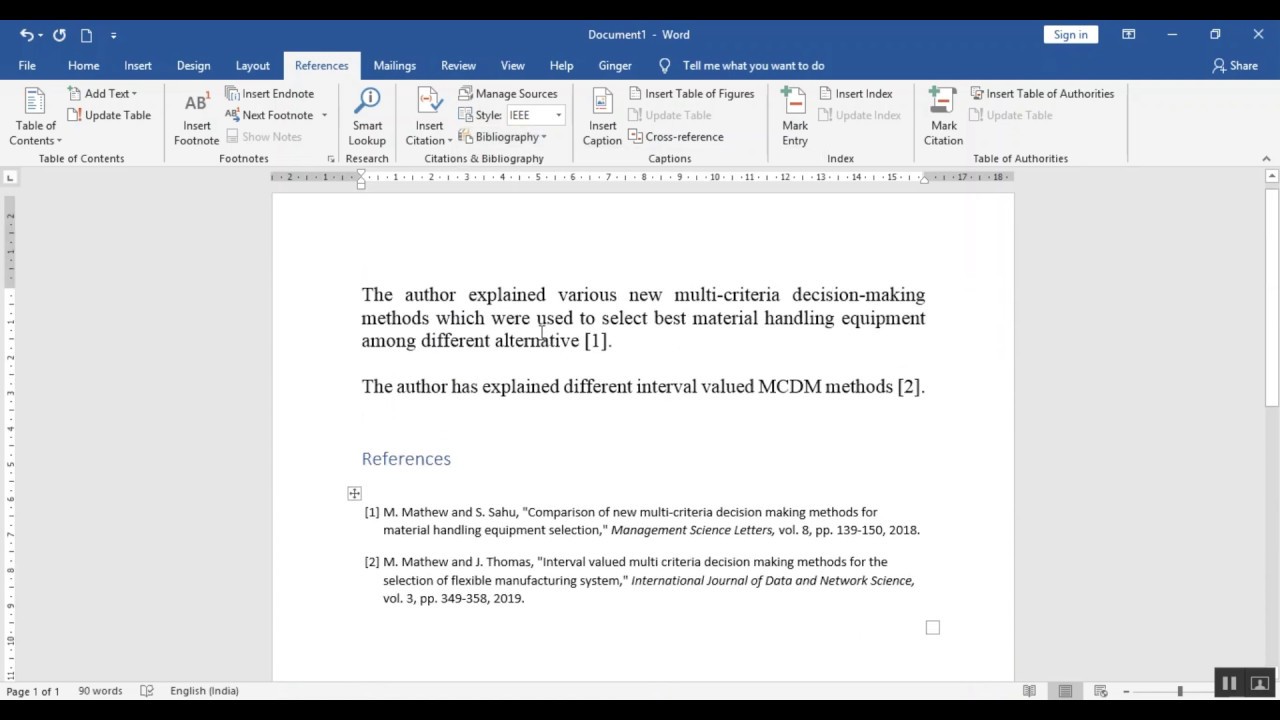Click Page 1 of 1 in status bar
This screenshot has width=1280, height=720.
[33, 691]
